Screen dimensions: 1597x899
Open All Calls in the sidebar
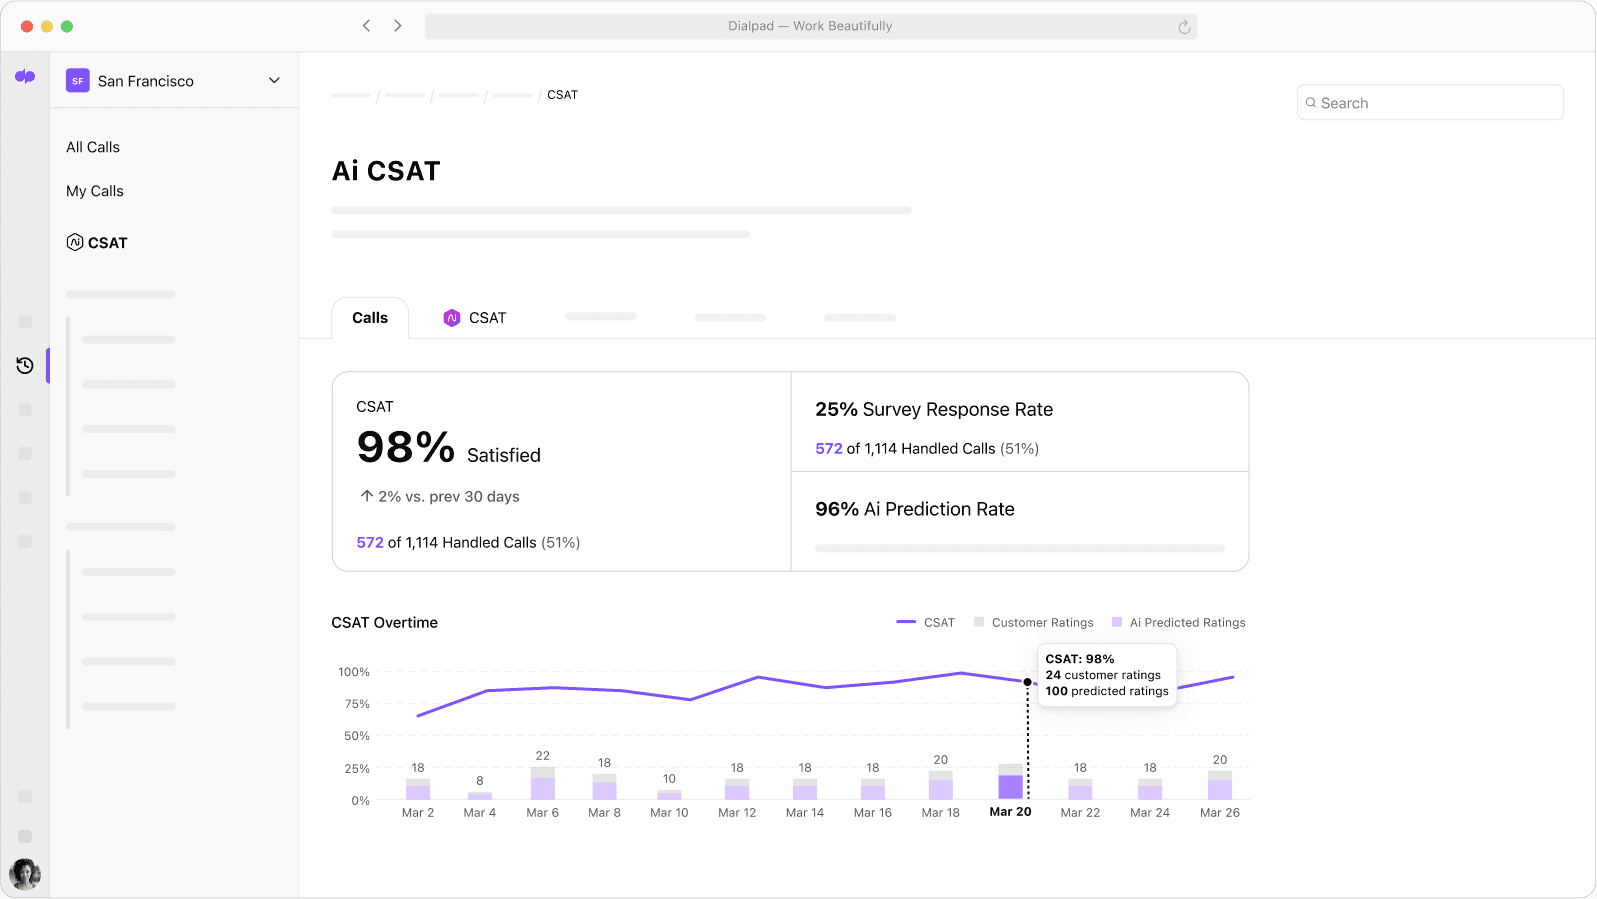[93, 147]
